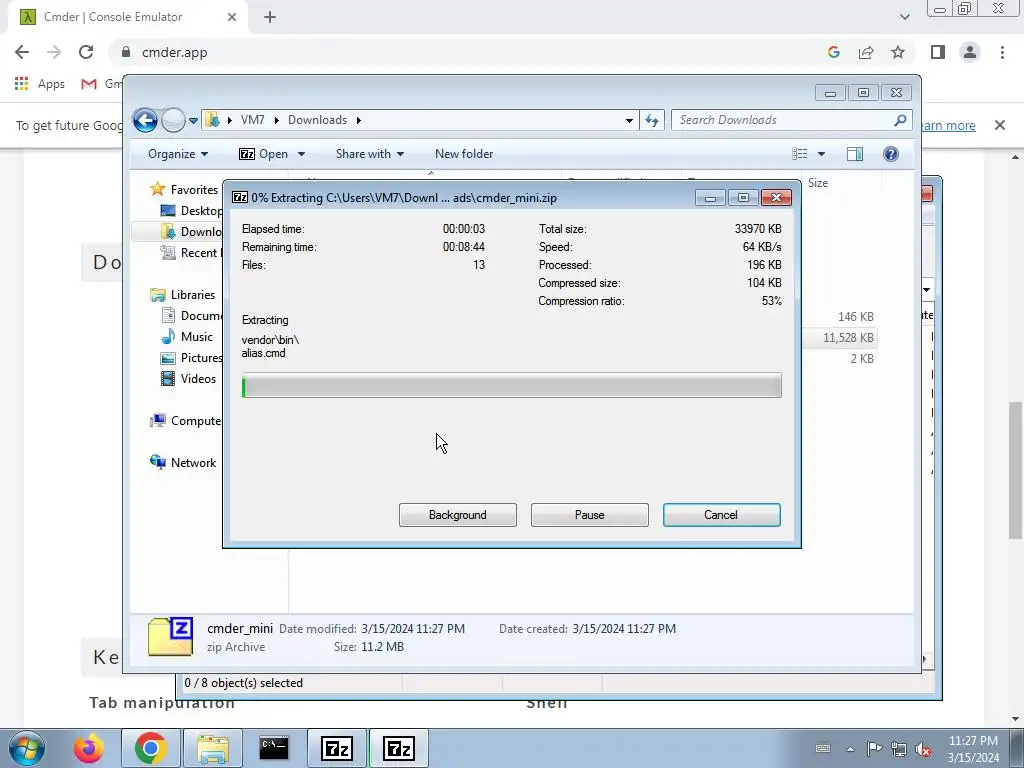Image resolution: width=1024 pixels, height=768 pixels.
Task: Click the 7z icon in extraction dialog title
Action: click(240, 197)
